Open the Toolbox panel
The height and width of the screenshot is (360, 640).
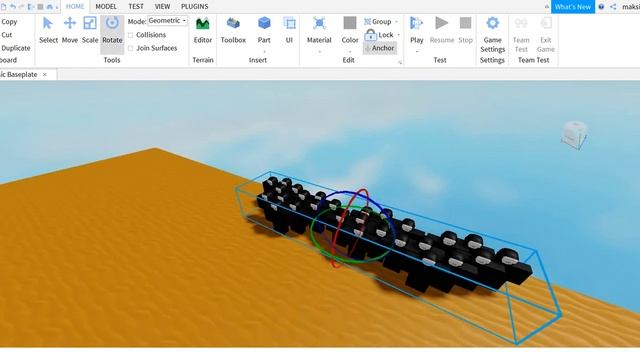[x=233, y=30]
